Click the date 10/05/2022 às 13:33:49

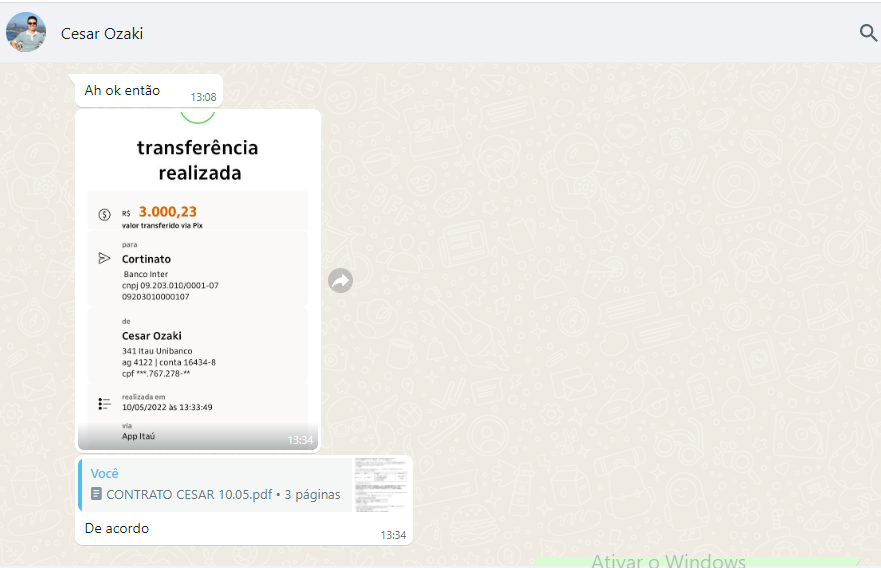point(167,407)
